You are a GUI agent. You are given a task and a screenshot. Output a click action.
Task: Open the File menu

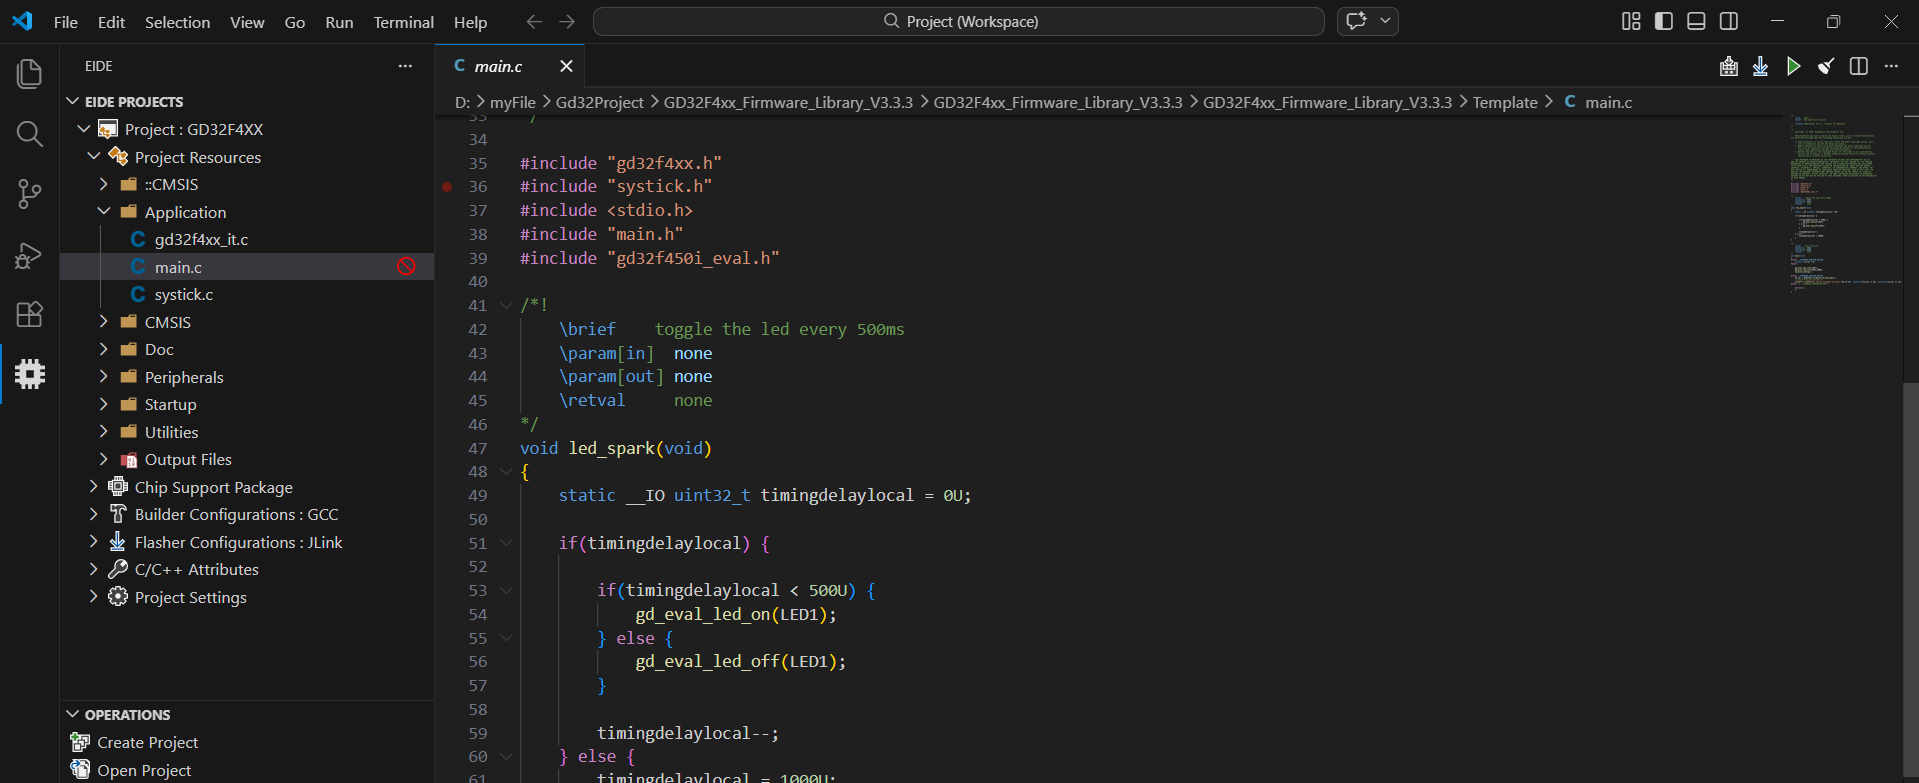coord(66,22)
